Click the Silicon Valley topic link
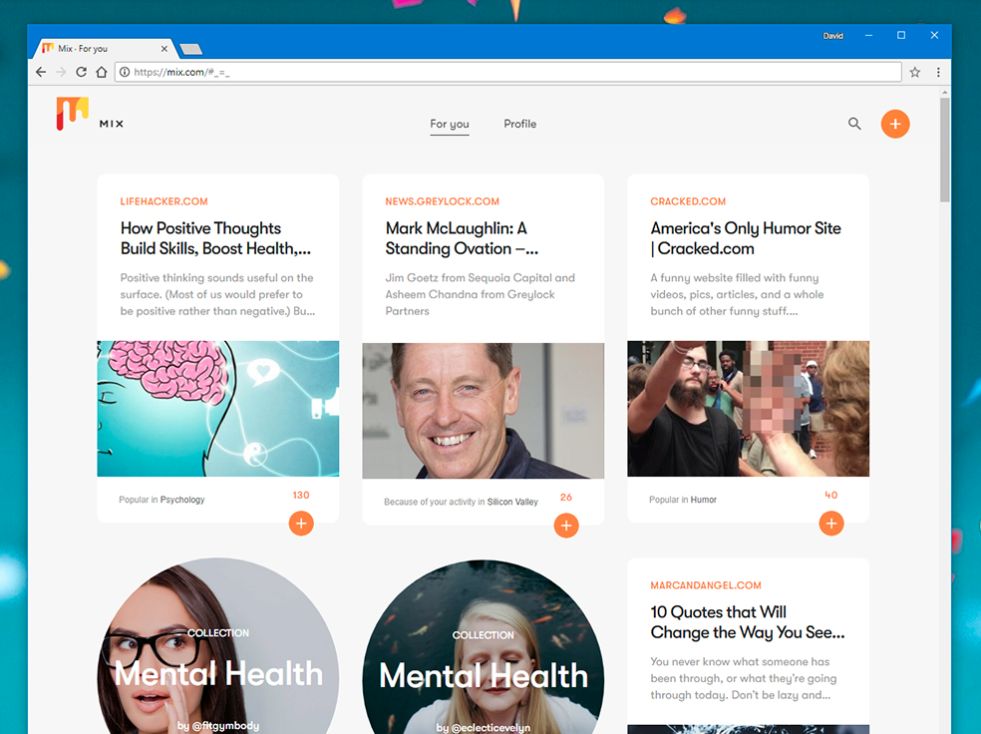Screen dimensions: 981x734 click(512, 502)
